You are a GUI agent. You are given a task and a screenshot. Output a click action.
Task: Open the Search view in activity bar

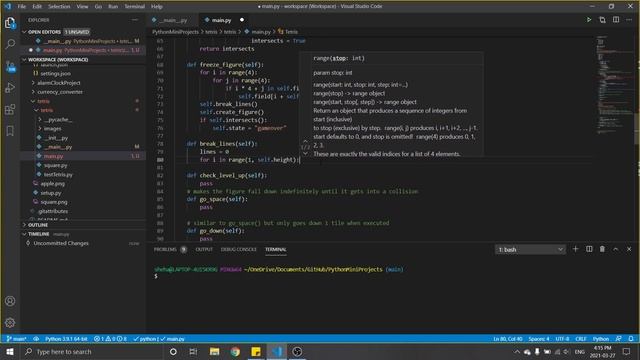point(10,44)
